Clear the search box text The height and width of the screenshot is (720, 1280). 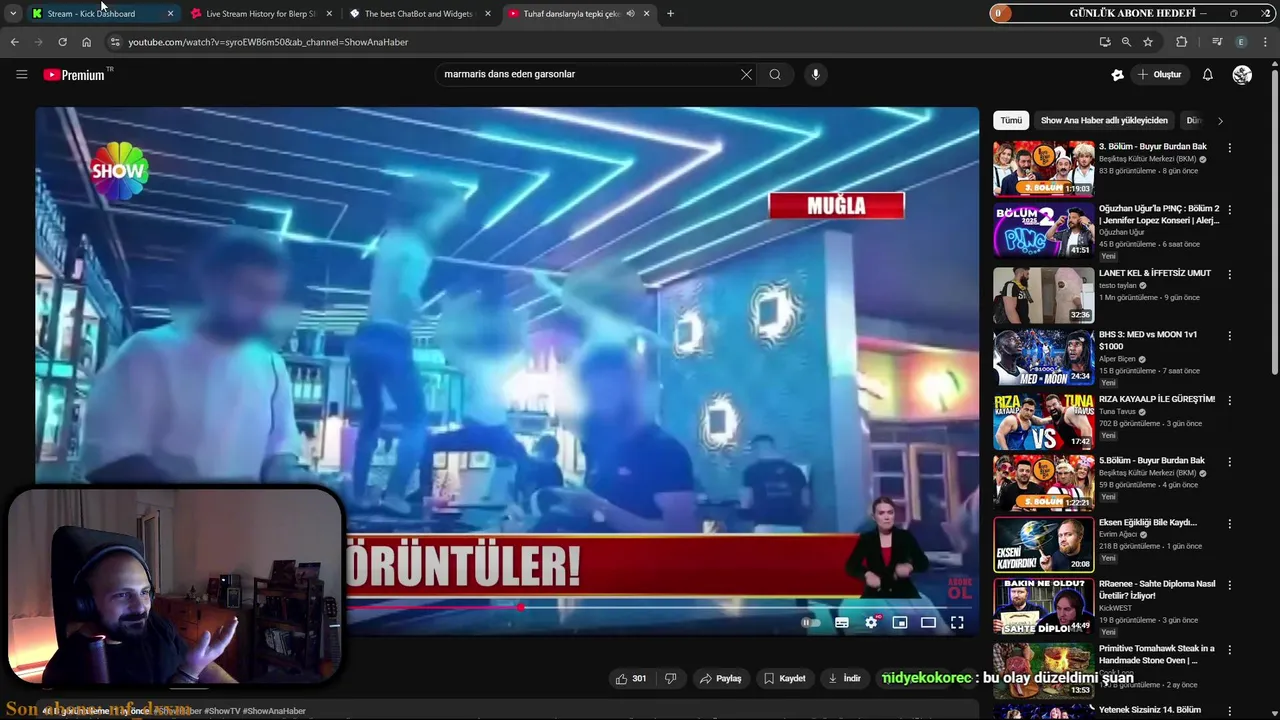coord(746,74)
